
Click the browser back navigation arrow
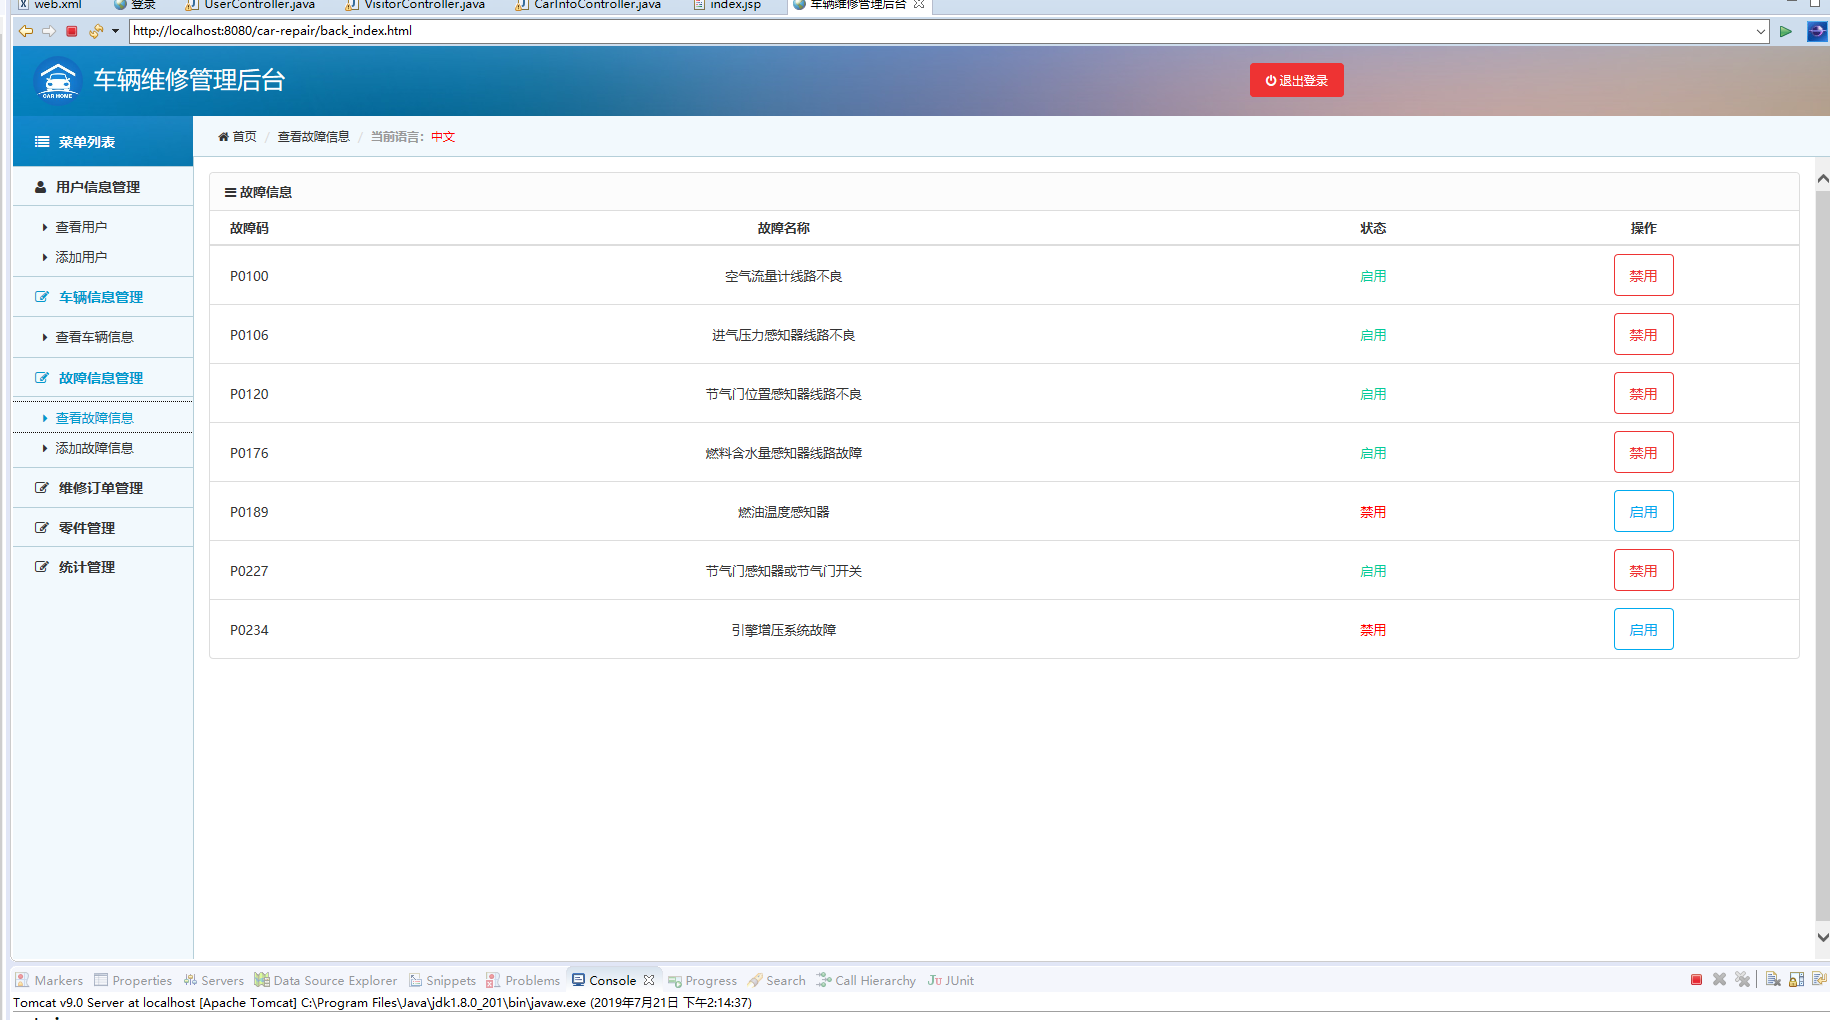pos(25,31)
